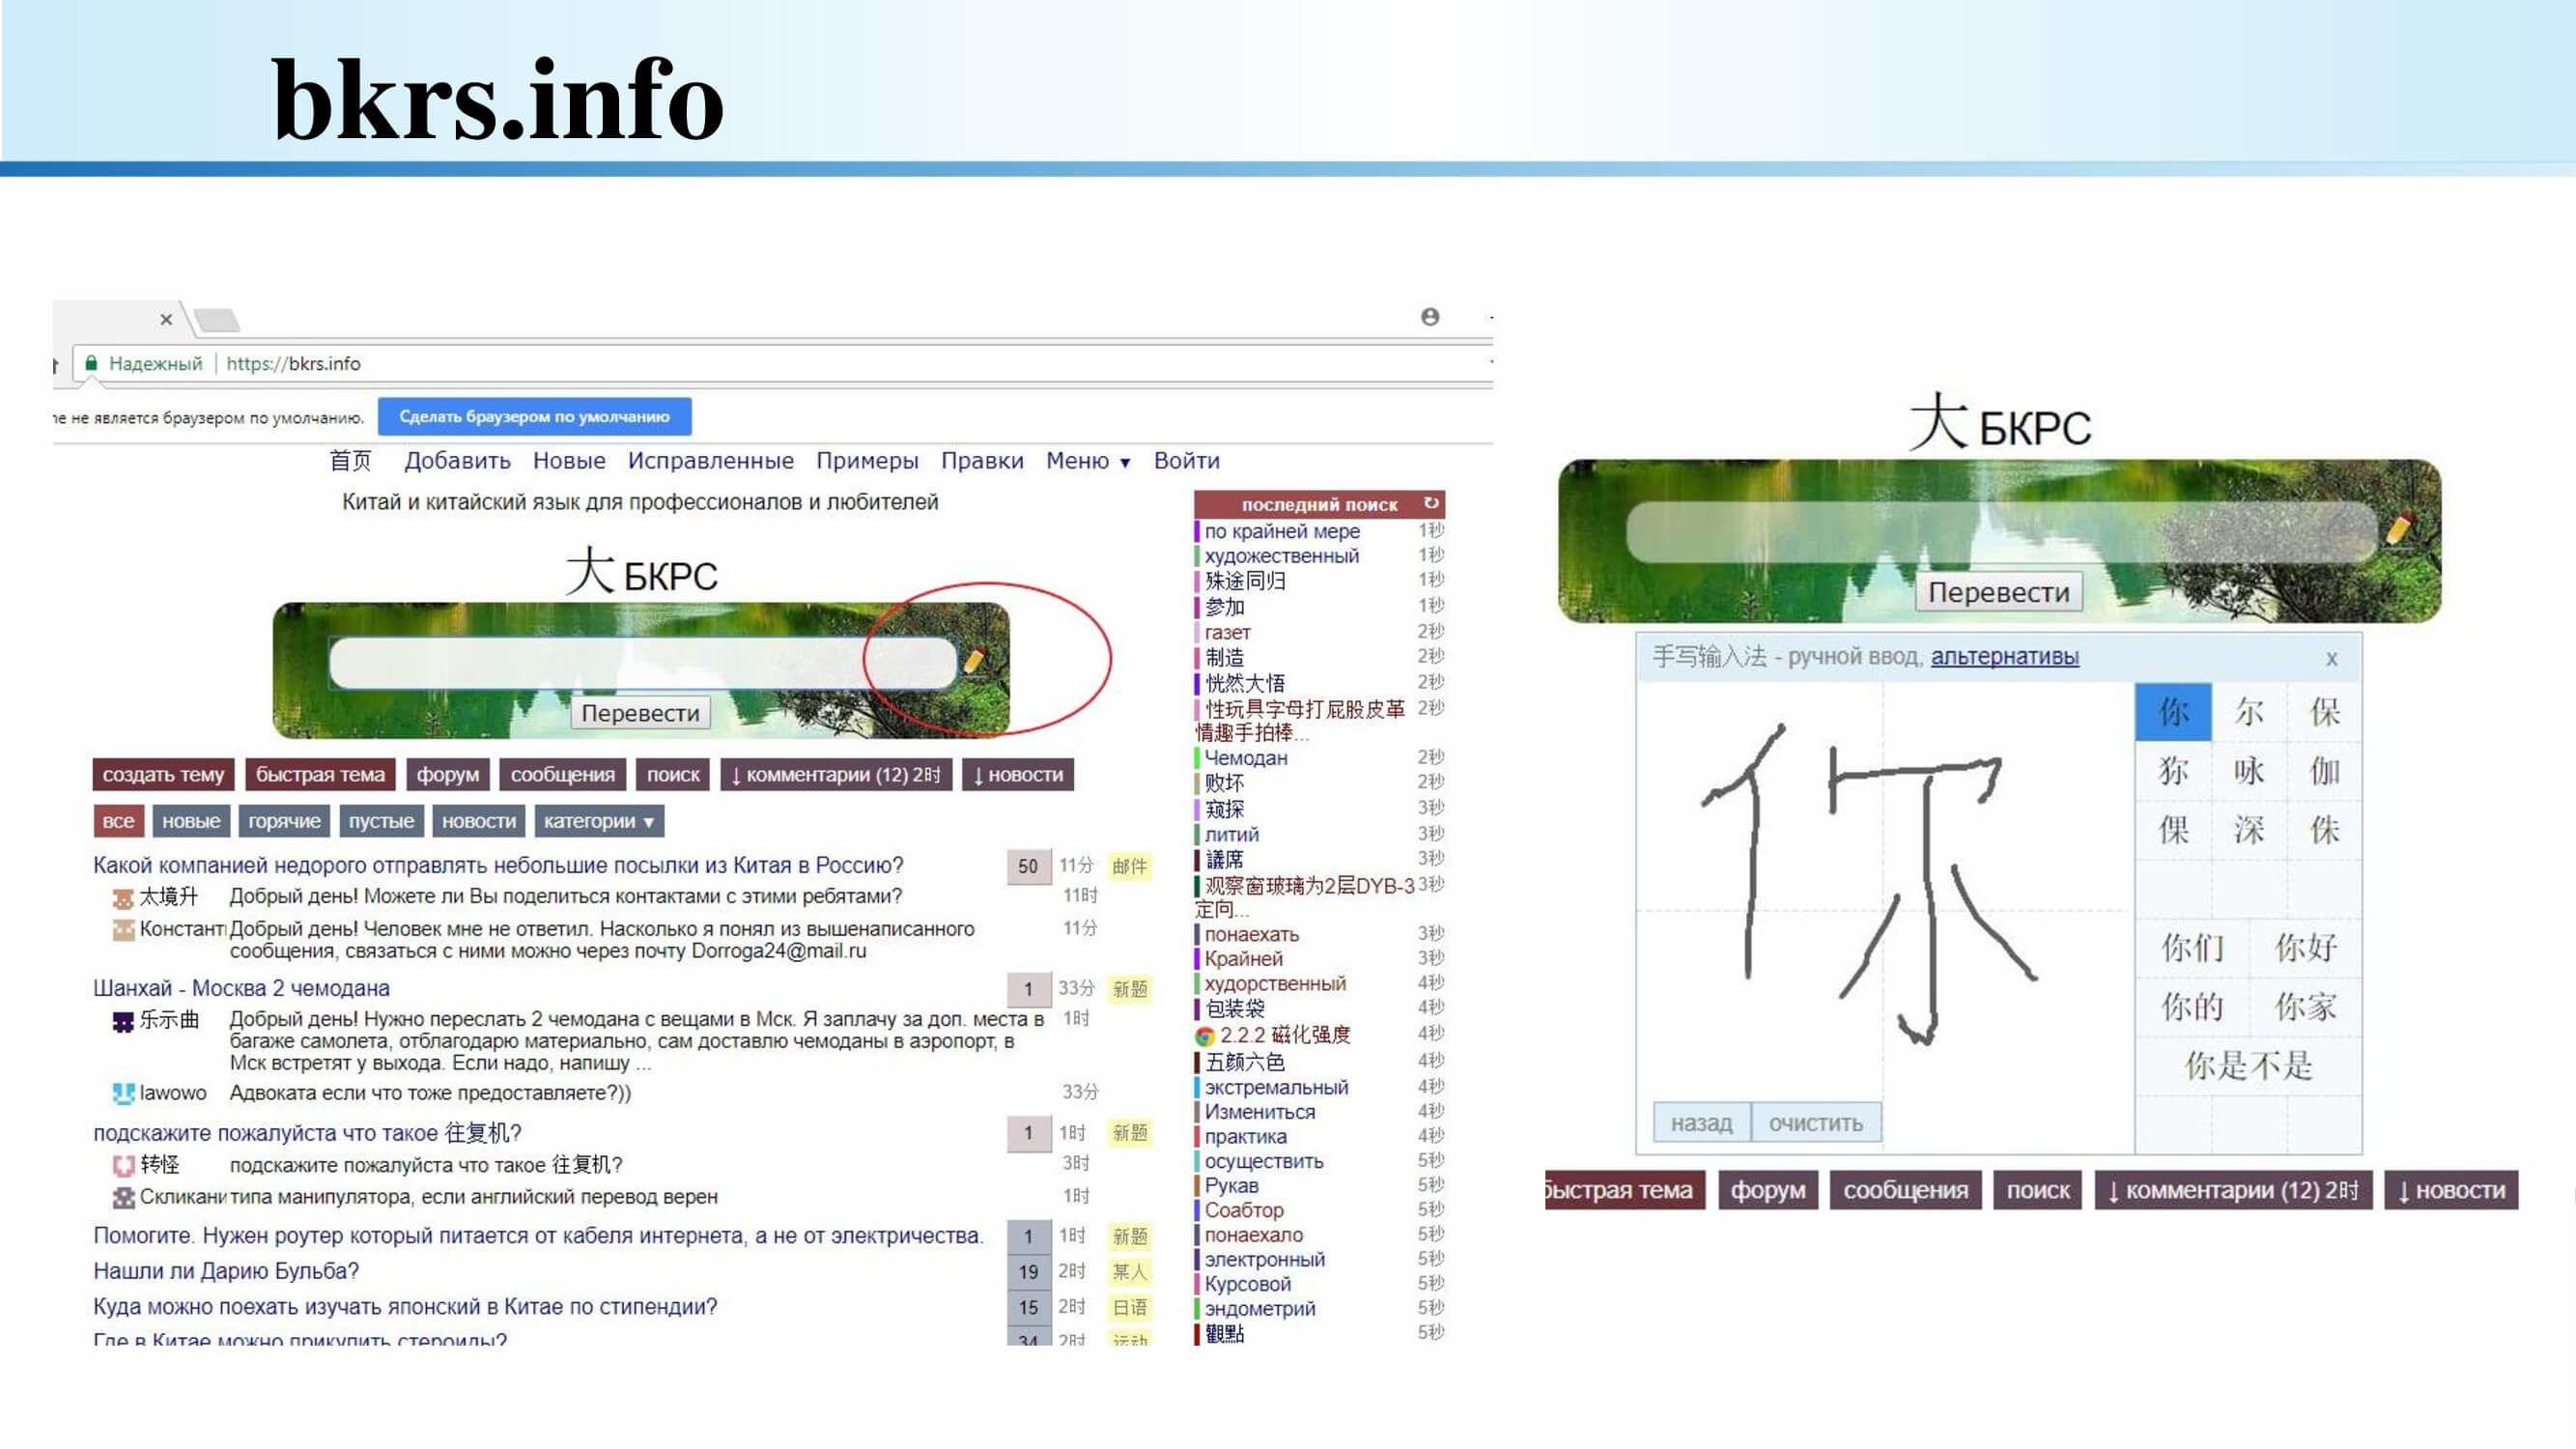Close the handwriting input panel

tap(2331, 658)
